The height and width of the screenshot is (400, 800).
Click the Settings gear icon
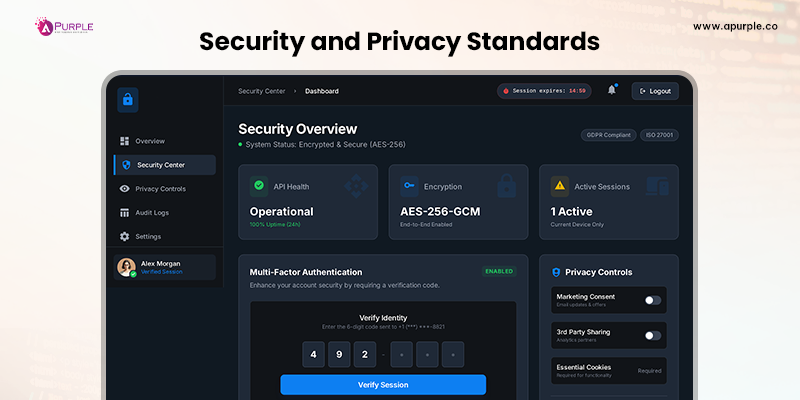coord(124,237)
